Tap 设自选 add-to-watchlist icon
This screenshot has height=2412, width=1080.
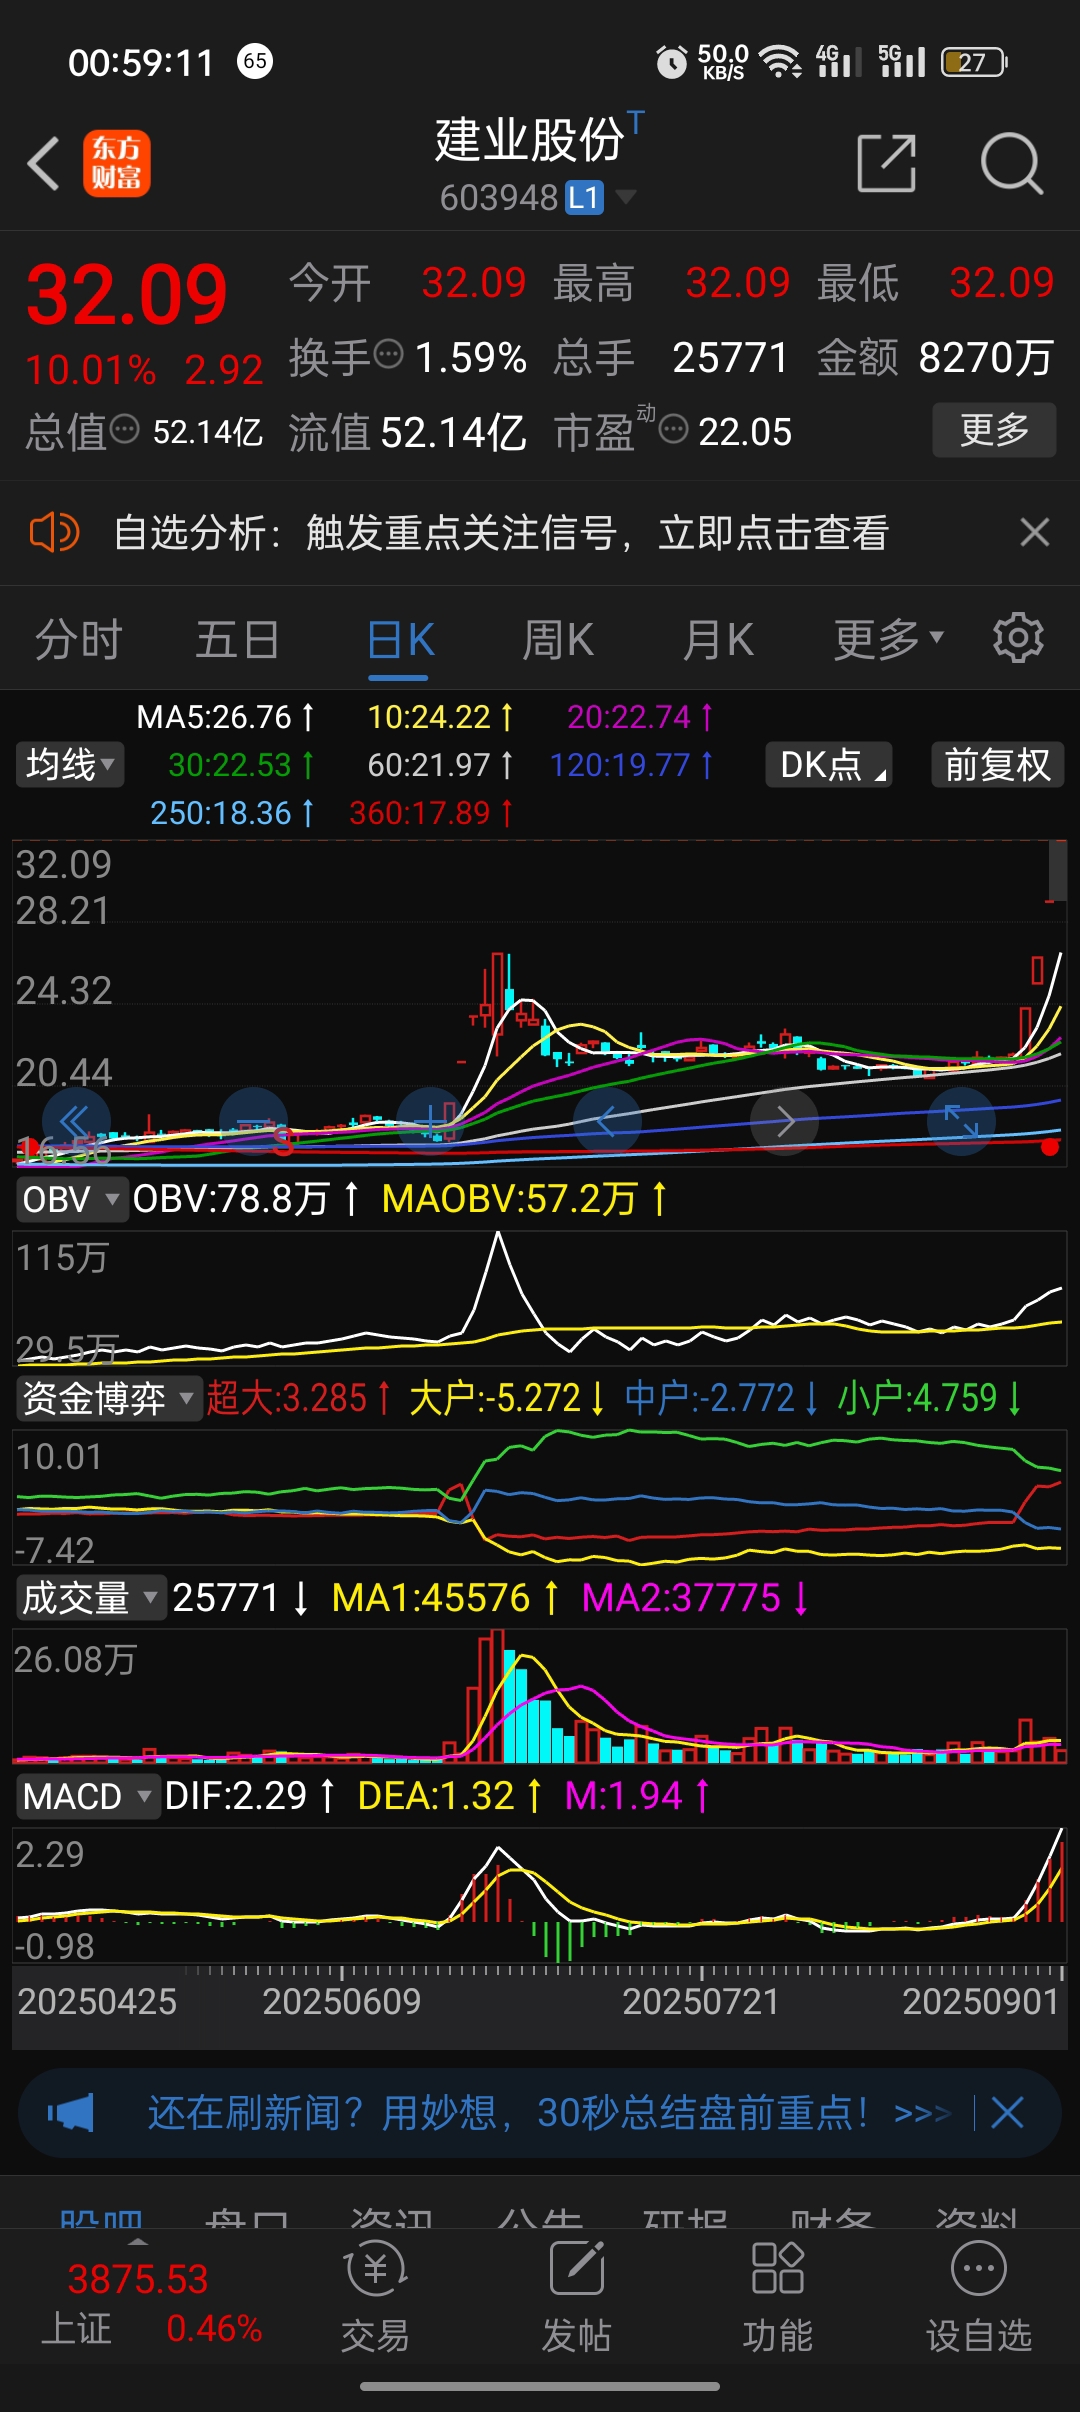(979, 2297)
